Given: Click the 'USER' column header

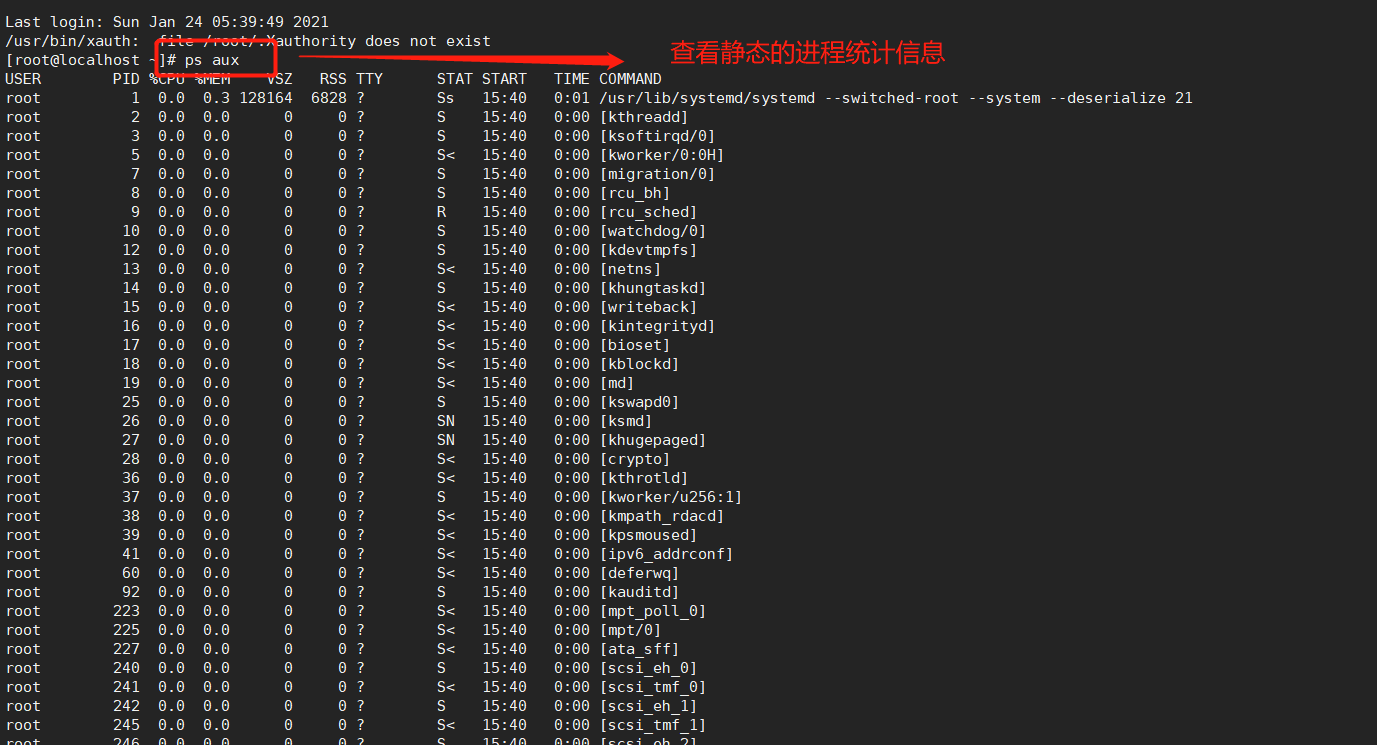Looking at the screenshot, I should pos(24,79).
